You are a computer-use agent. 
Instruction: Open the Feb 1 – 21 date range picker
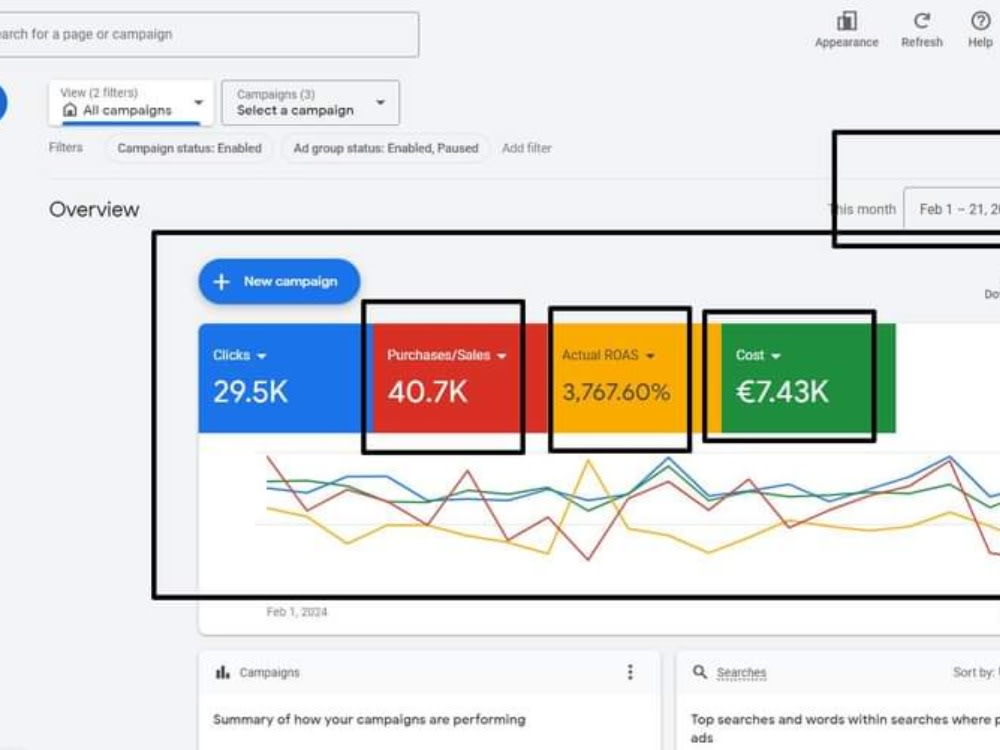click(953, 209)
